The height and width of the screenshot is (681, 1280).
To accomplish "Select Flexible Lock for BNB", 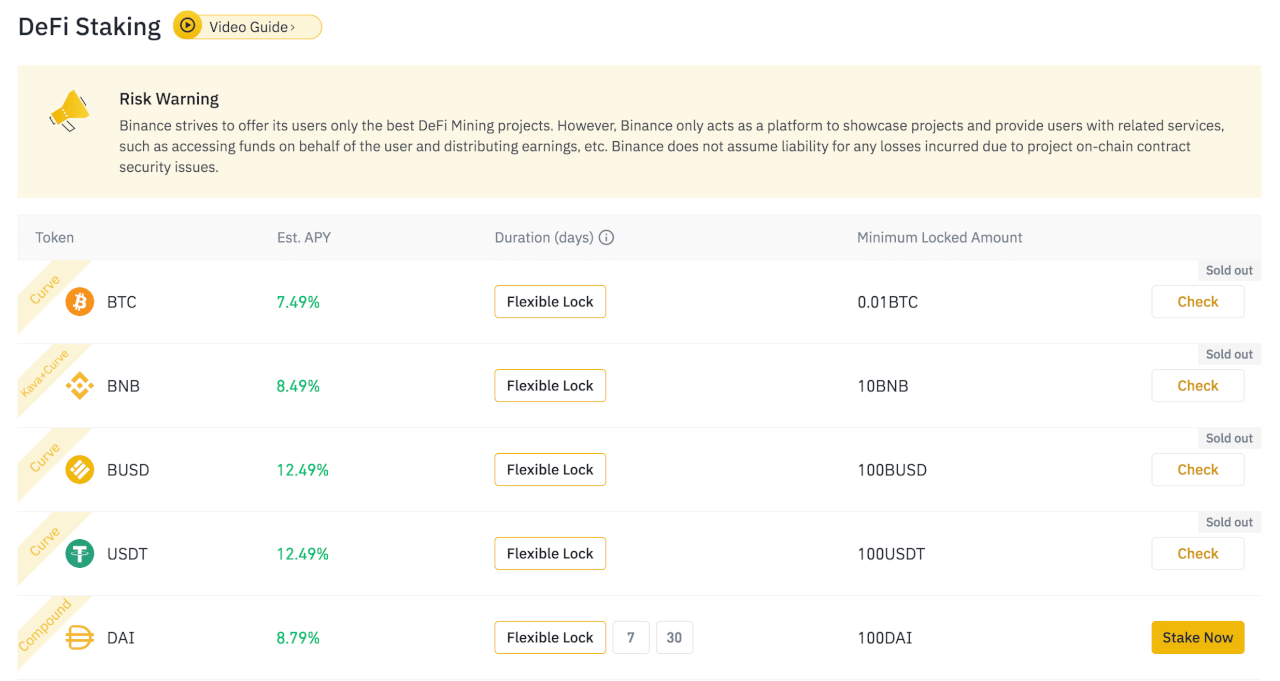I will coord(550,386).
